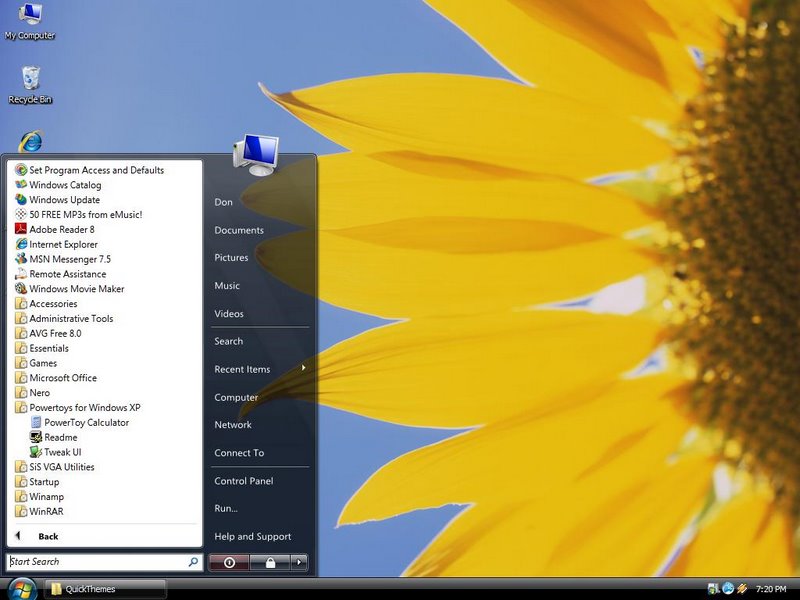Click the globe icon in system tray
The height and width of the screenshot is (600, 800).
(x=728, y=589)
